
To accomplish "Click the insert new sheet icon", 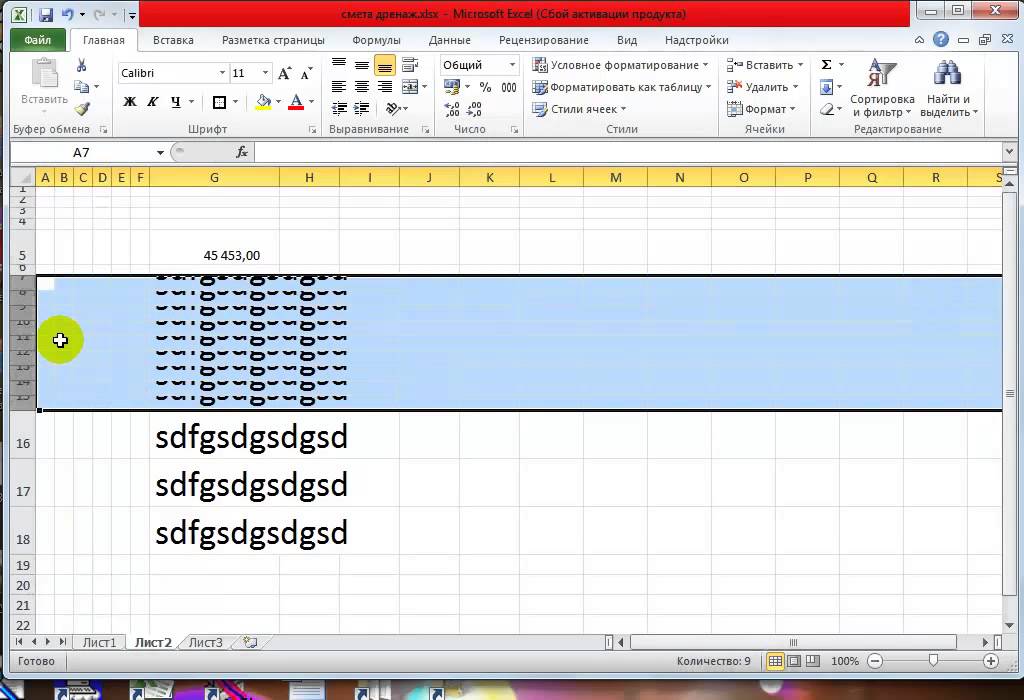I will 250,643.
